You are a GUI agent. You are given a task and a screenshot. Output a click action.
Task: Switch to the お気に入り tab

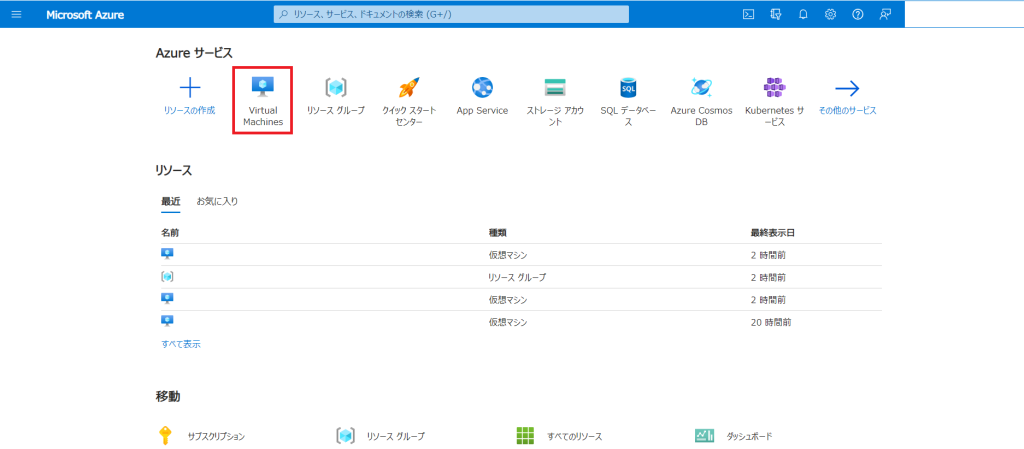click(217, 202)
